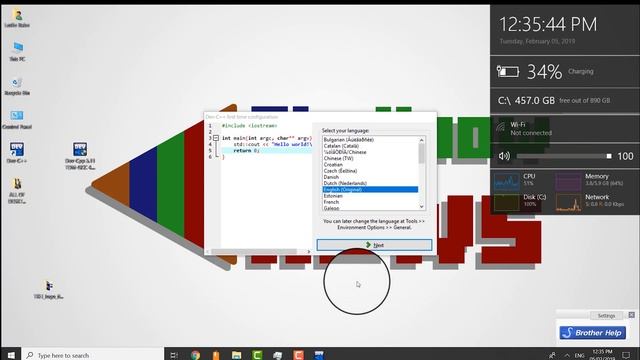Click the language list vertical scrollbar thumb

(422, 153)
